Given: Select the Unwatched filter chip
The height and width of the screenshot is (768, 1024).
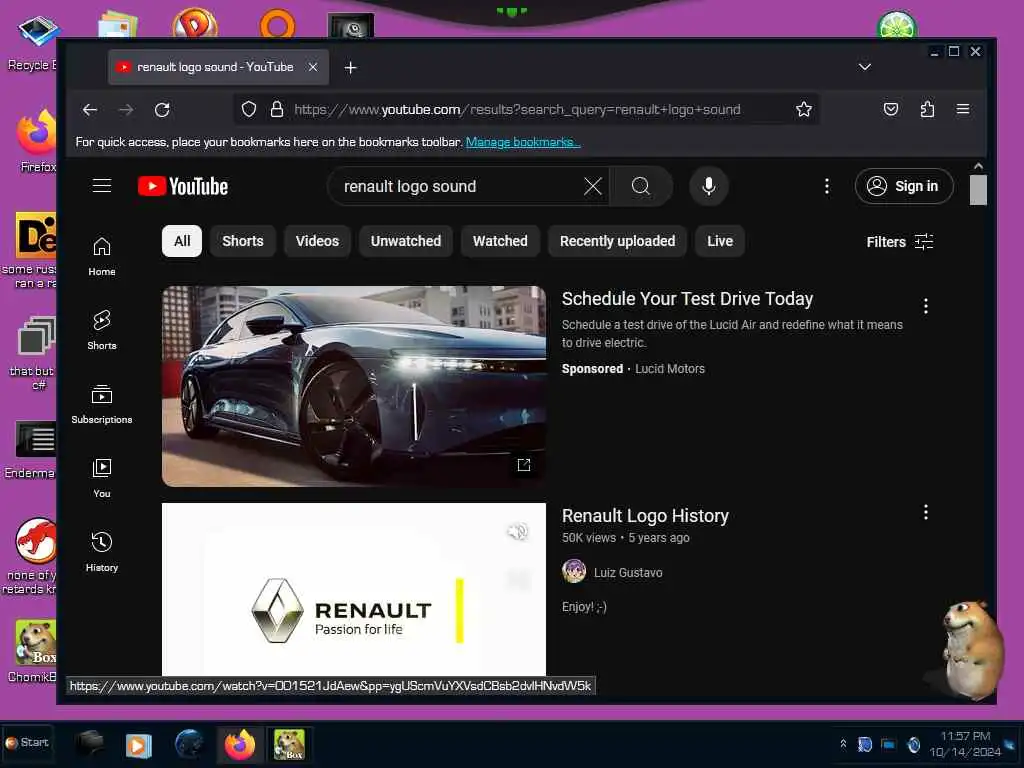Looking at the screenshot, I should [406, 241].
